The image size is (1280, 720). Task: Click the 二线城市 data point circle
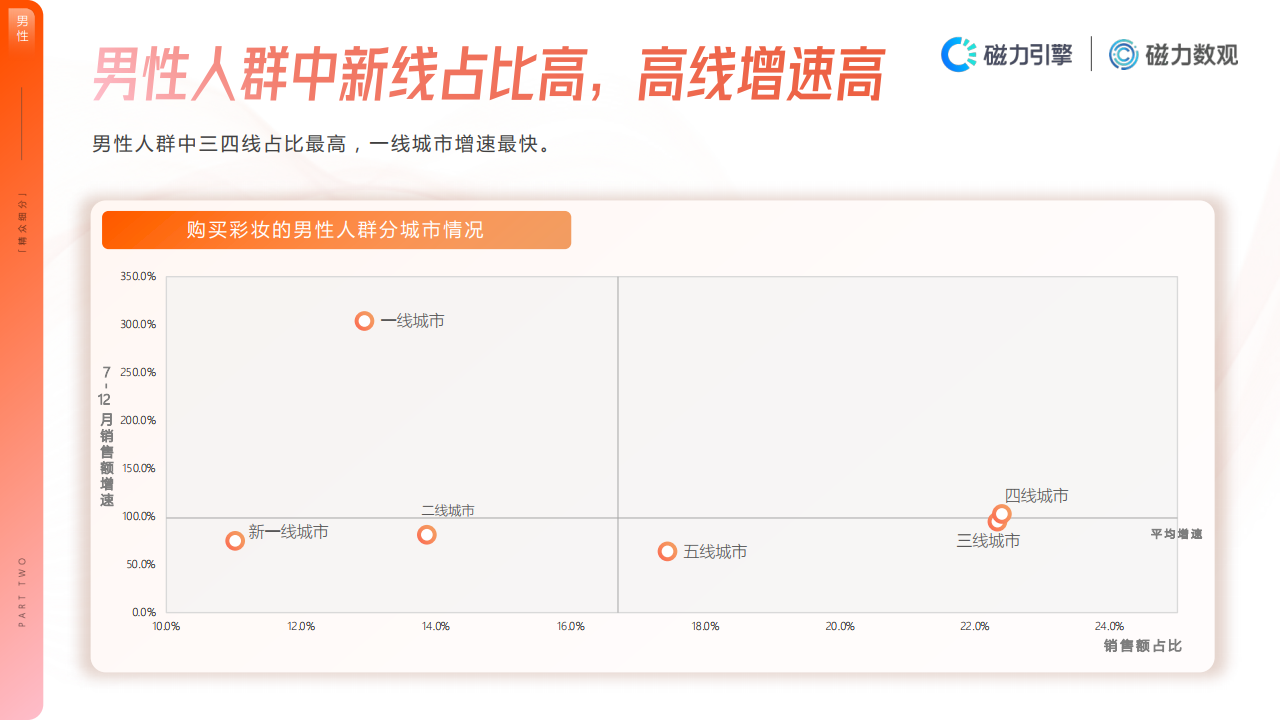[426, 535]
